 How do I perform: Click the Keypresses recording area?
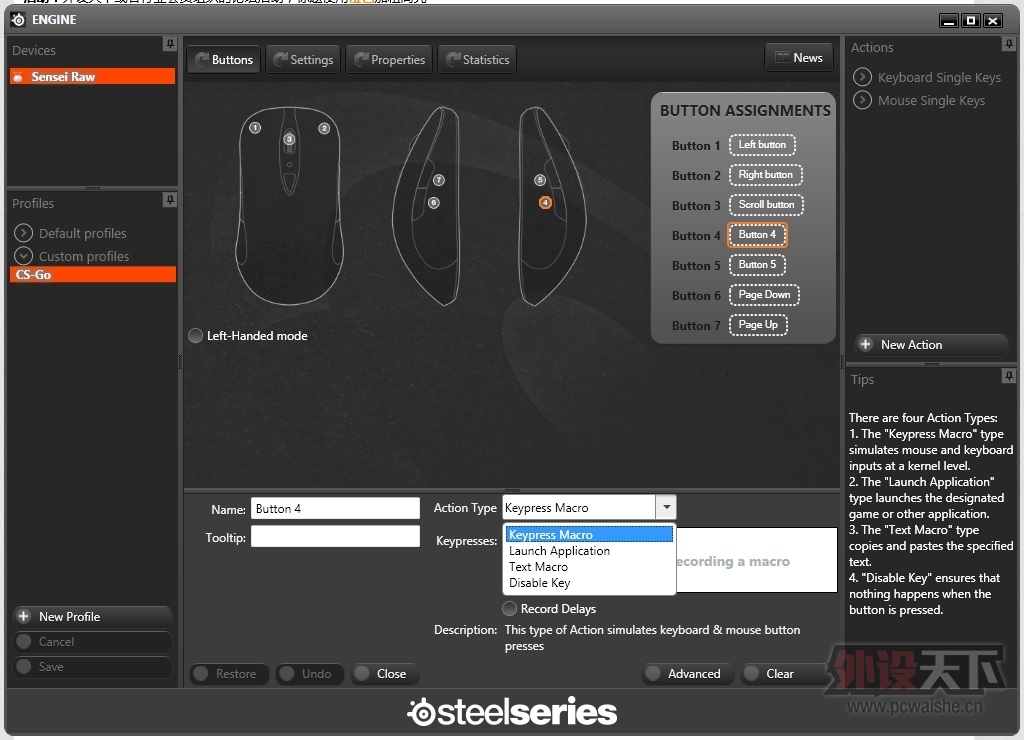756,560
